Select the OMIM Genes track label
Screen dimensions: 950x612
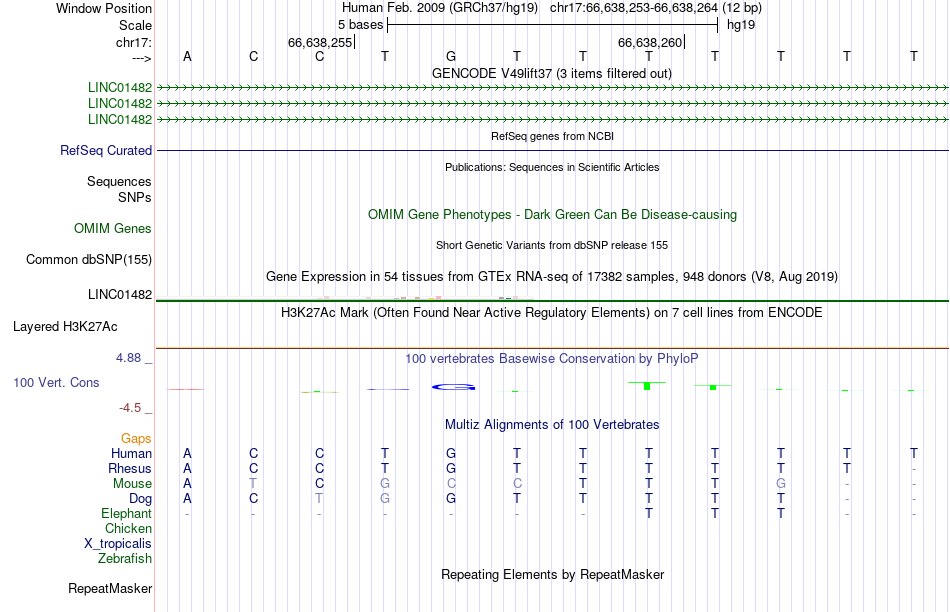pyautogui.click(x=113, y=228)
